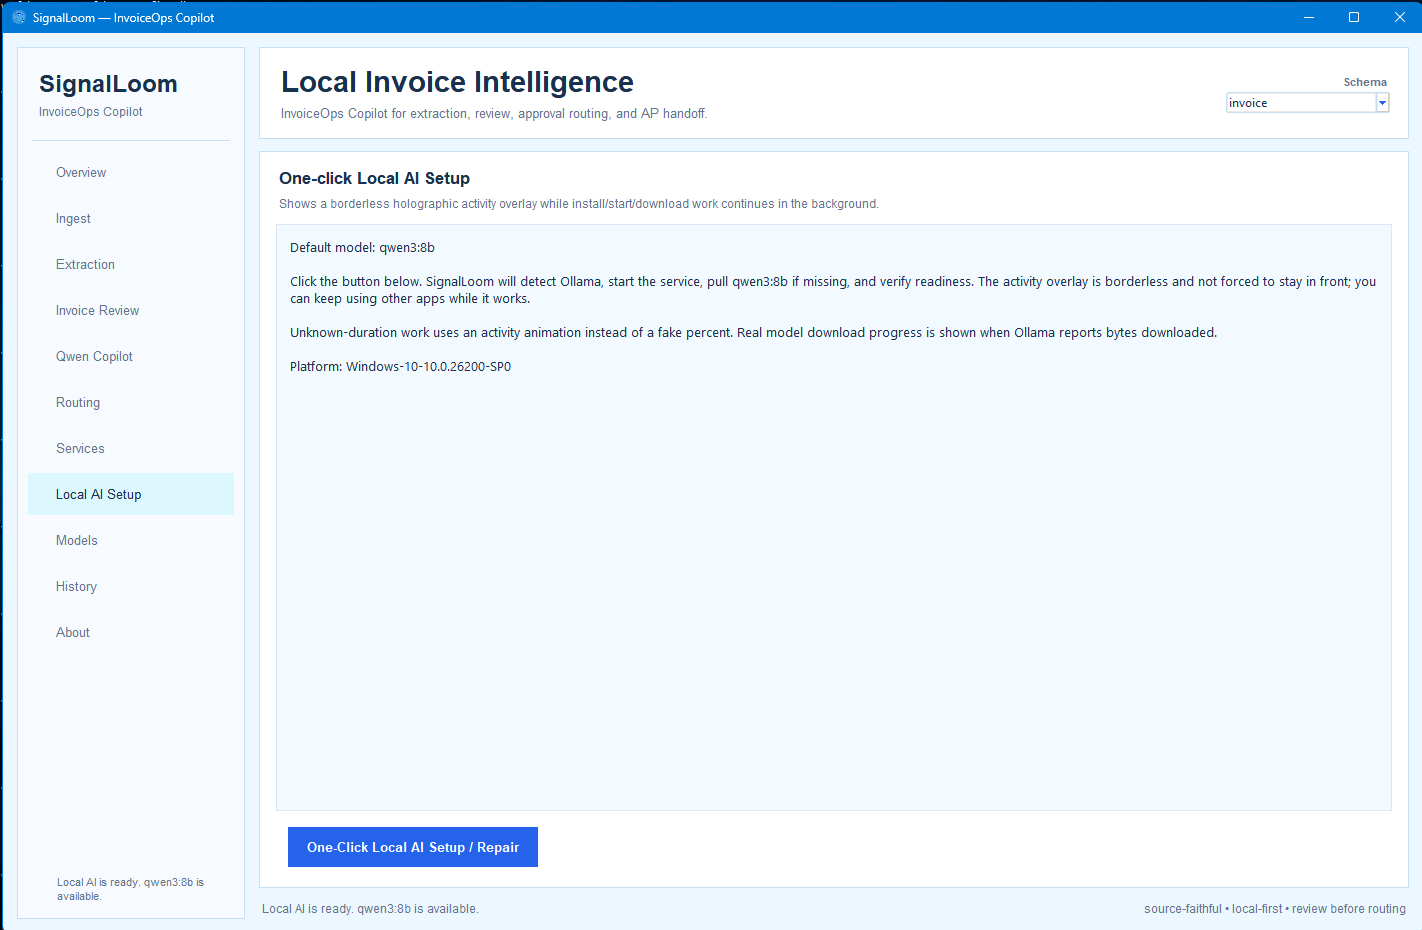
Task: Go to the Ingest page
Action: 131,218
